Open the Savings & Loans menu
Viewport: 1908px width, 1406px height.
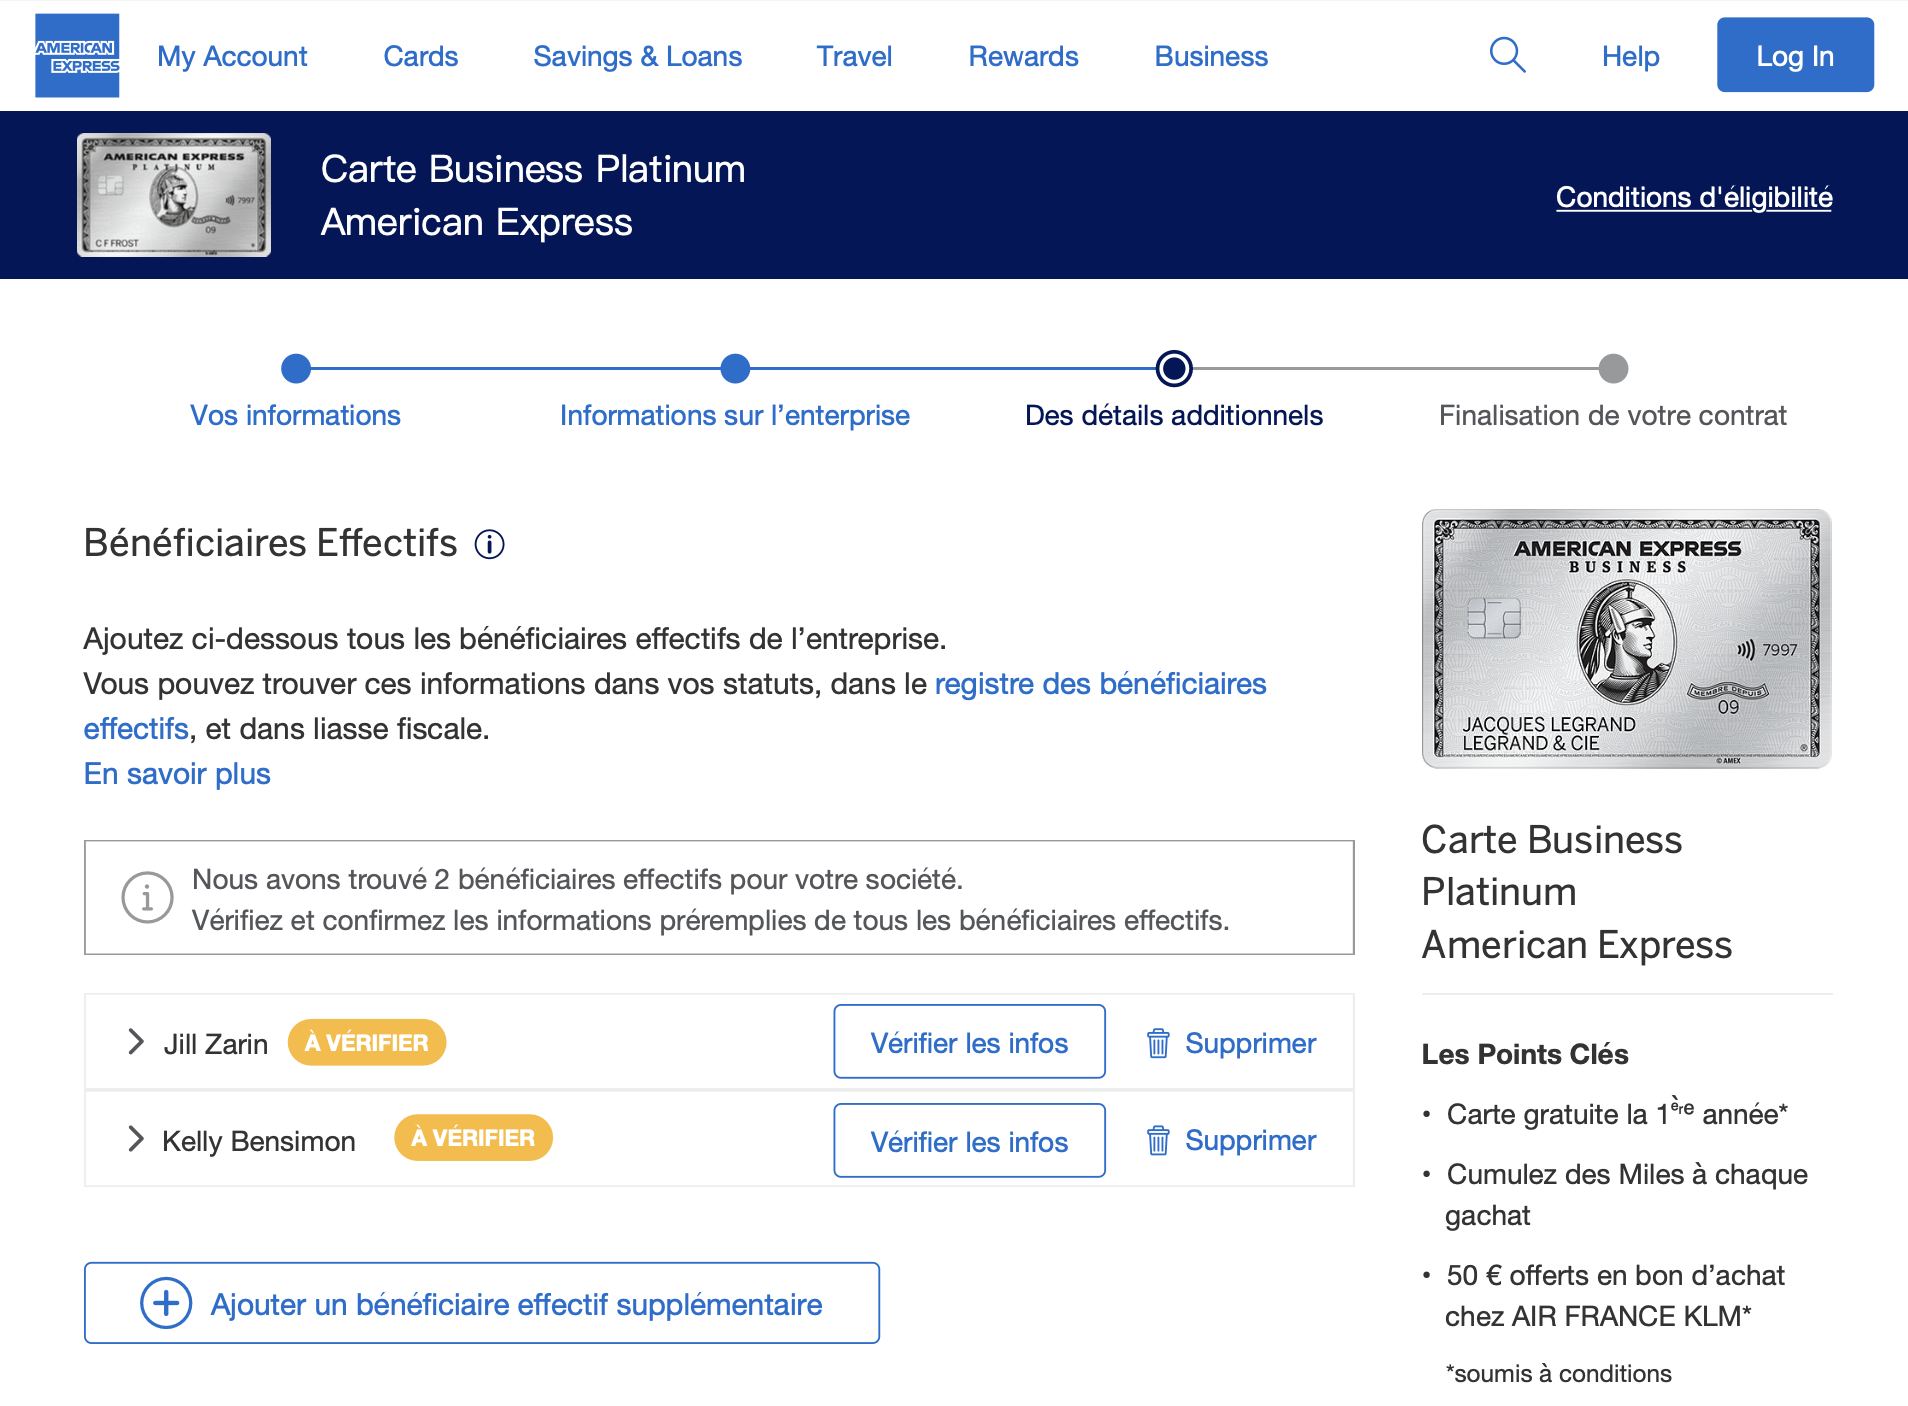tap(637, 56)
